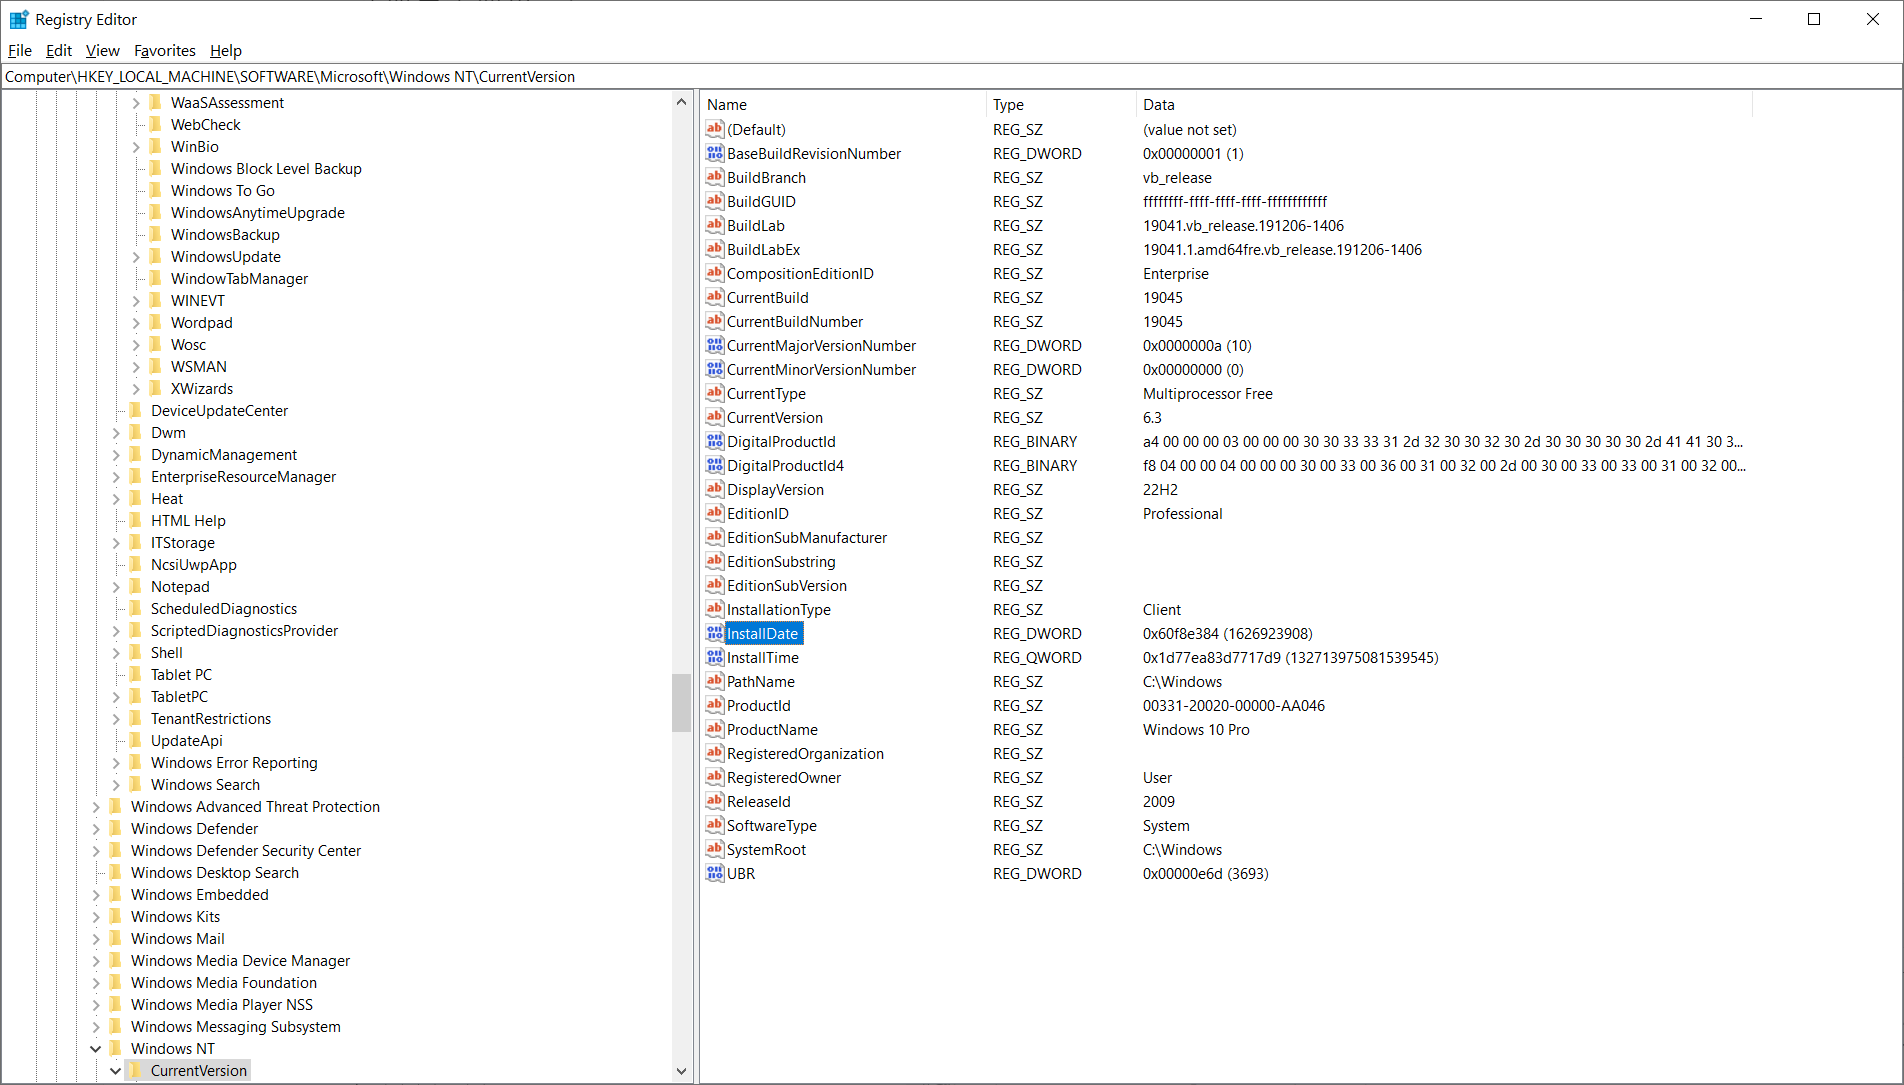Sort values by the Type column header
Image resolution: width=1904 pixels, height=1085 pixels.
(x=1061, y=104)
